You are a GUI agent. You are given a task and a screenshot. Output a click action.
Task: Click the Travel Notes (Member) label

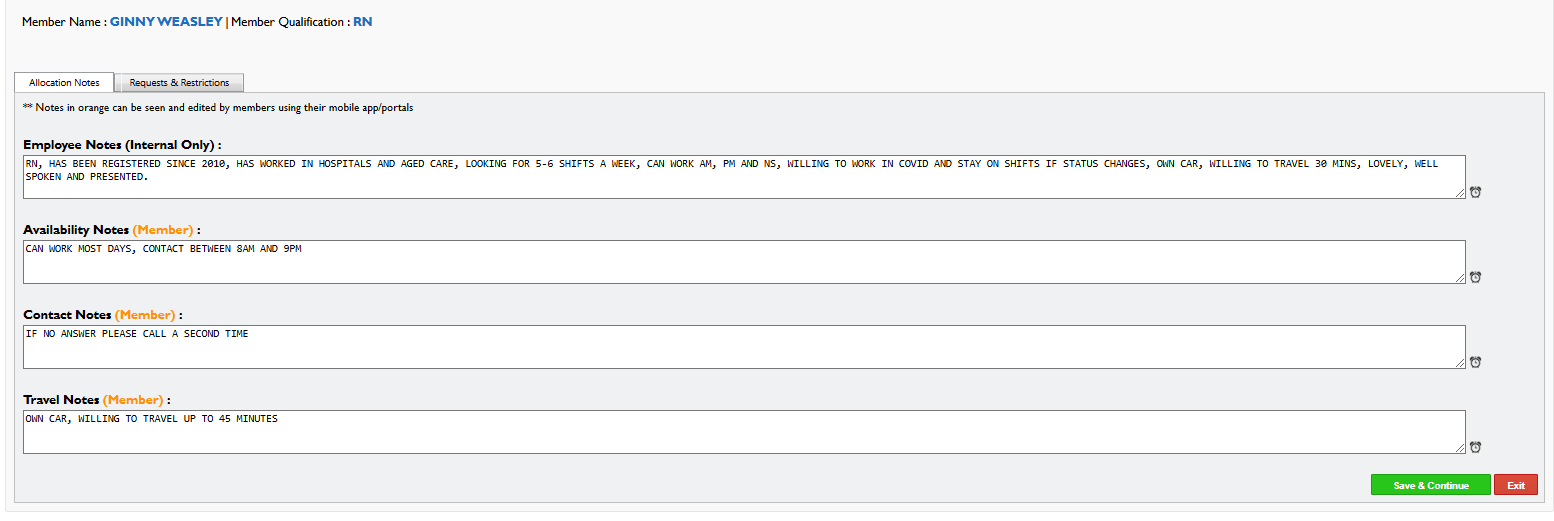(x=97, y=400)
